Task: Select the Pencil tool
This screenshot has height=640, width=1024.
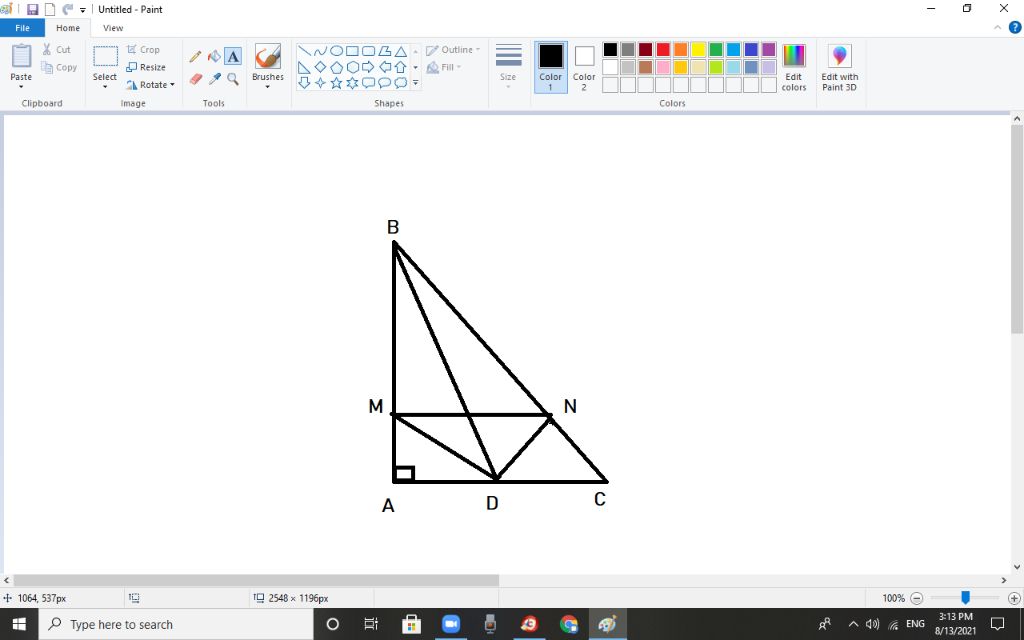Action: (195, 57)
